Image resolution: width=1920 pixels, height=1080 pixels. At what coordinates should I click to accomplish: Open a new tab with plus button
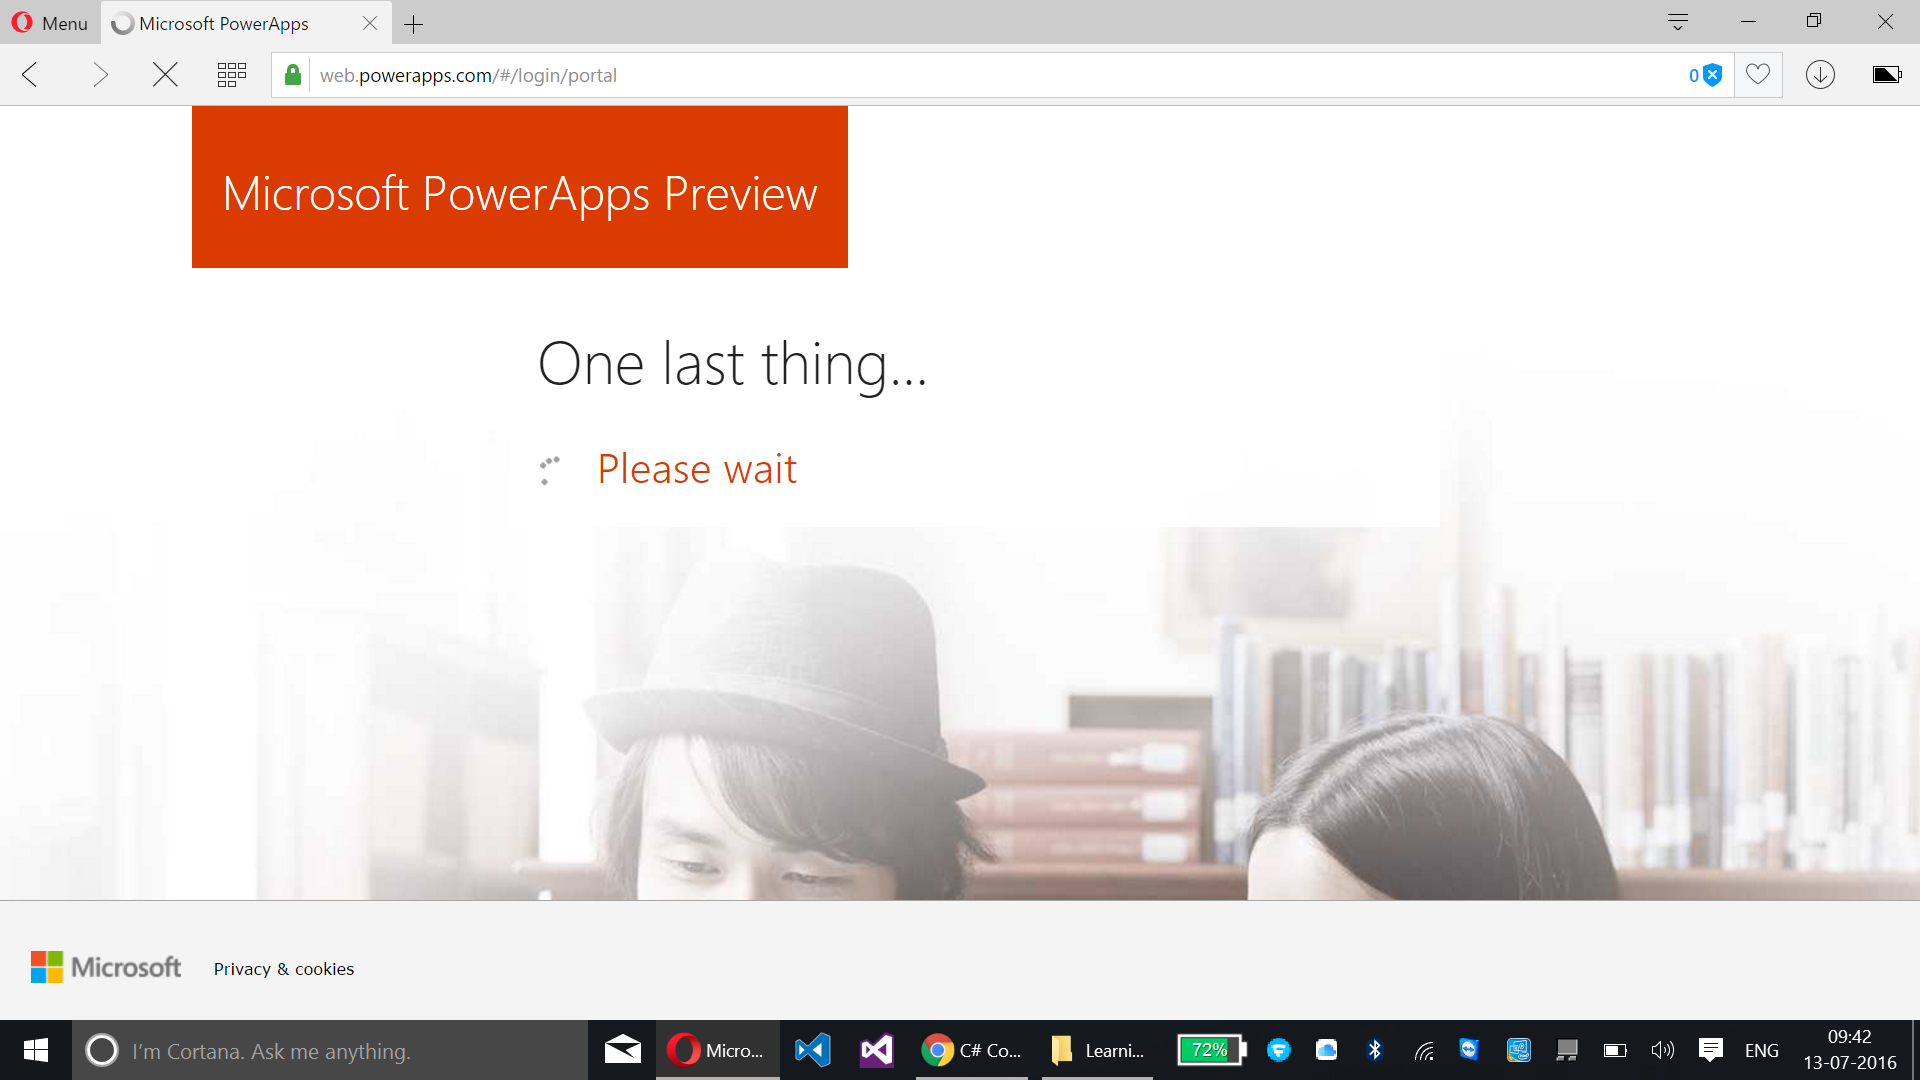(x=414, y=24)
